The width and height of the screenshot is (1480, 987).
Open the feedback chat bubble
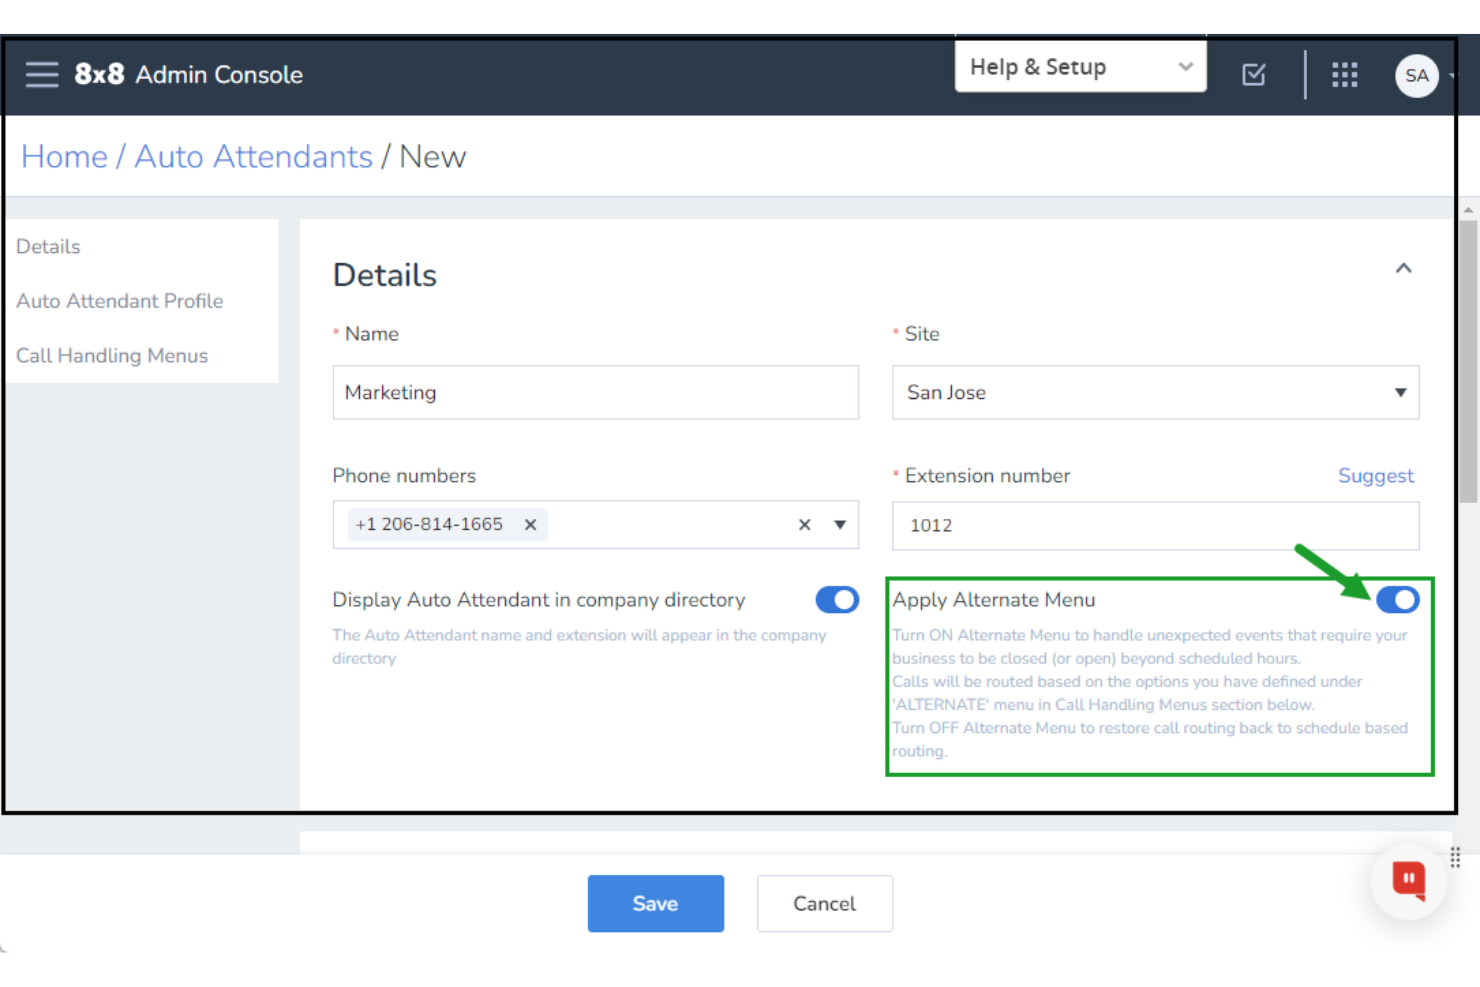[1408, 881]
